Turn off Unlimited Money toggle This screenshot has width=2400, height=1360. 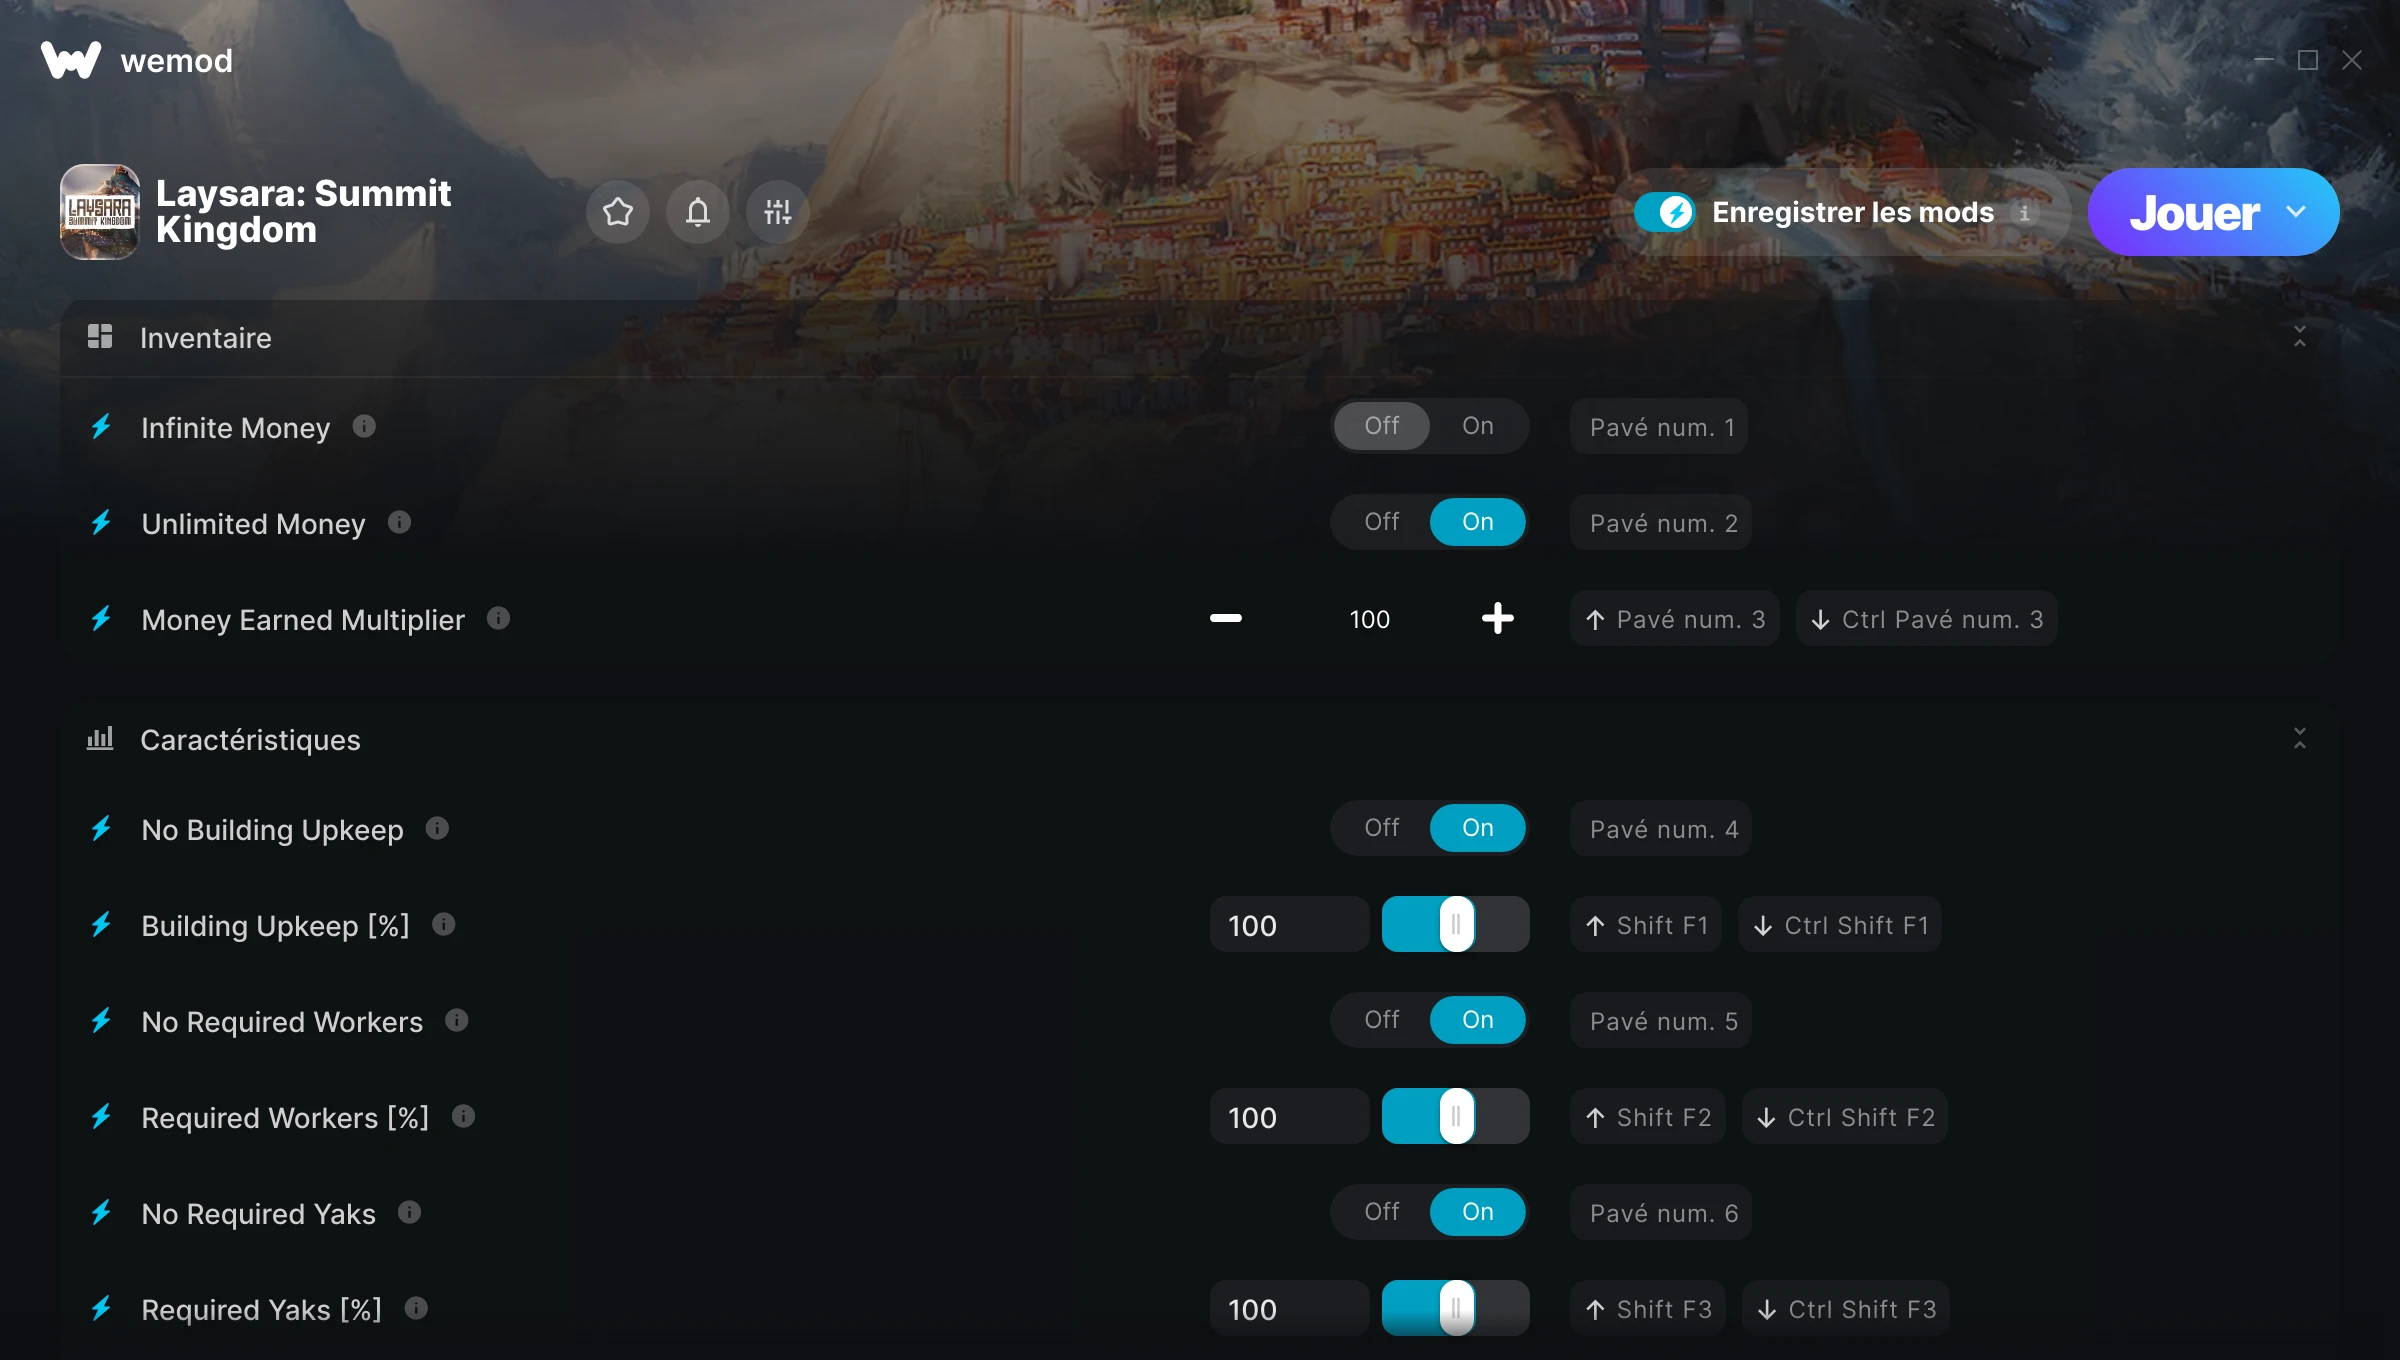click(1381, 522)
